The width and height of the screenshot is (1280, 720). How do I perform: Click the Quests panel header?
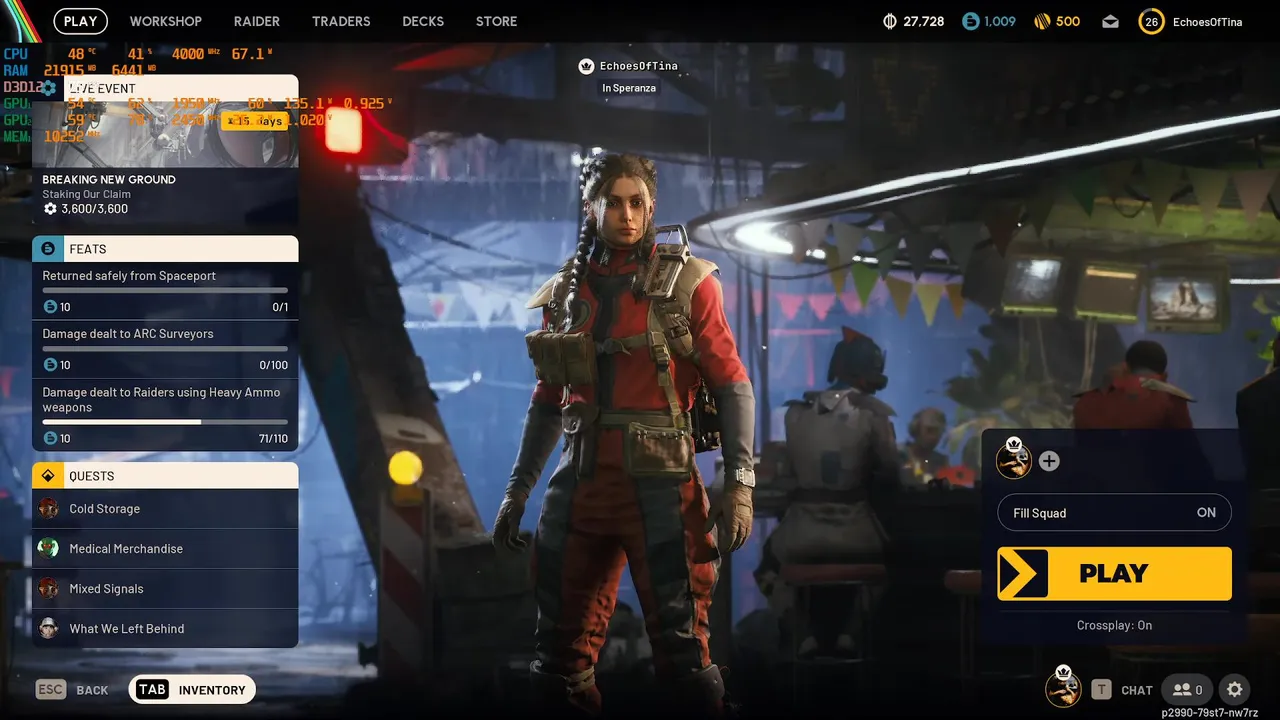pos(165,475)
